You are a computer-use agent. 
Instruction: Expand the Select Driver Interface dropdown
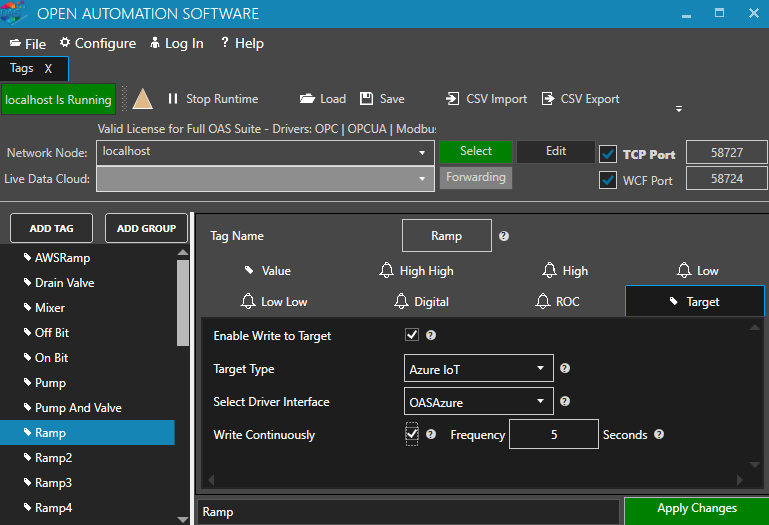[x=479, y=402]
